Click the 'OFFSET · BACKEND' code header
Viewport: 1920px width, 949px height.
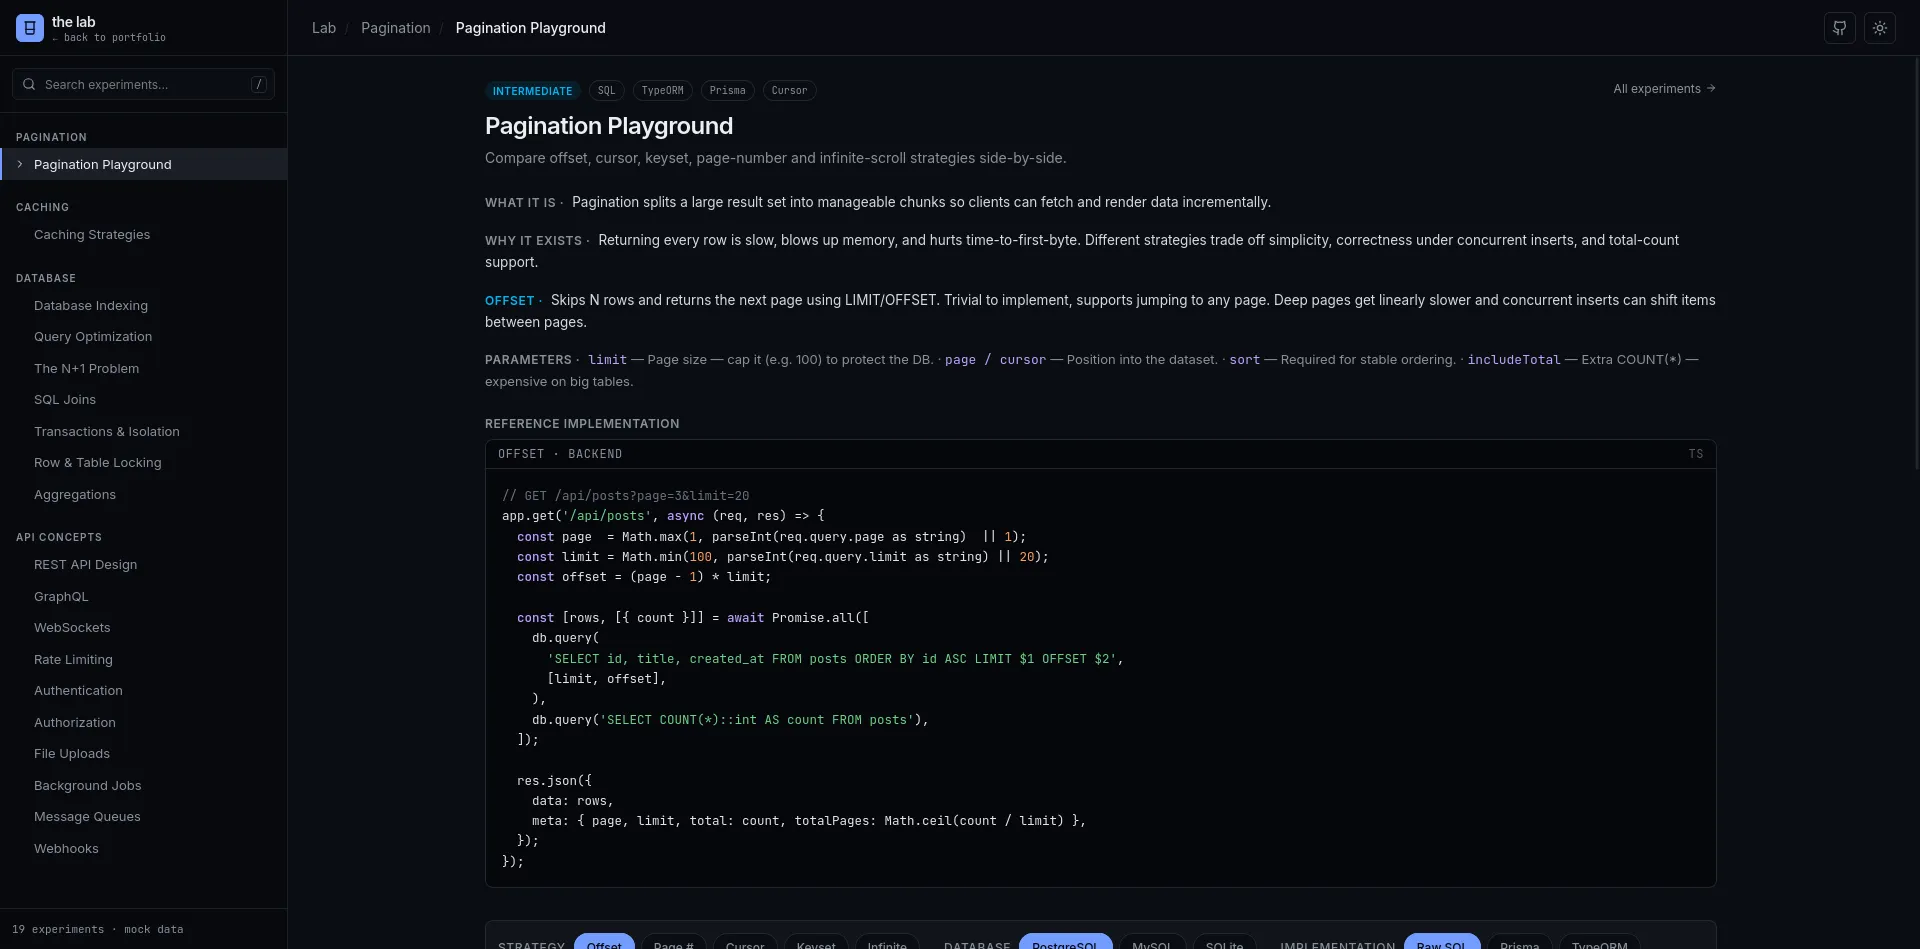(x=560, y=454)
